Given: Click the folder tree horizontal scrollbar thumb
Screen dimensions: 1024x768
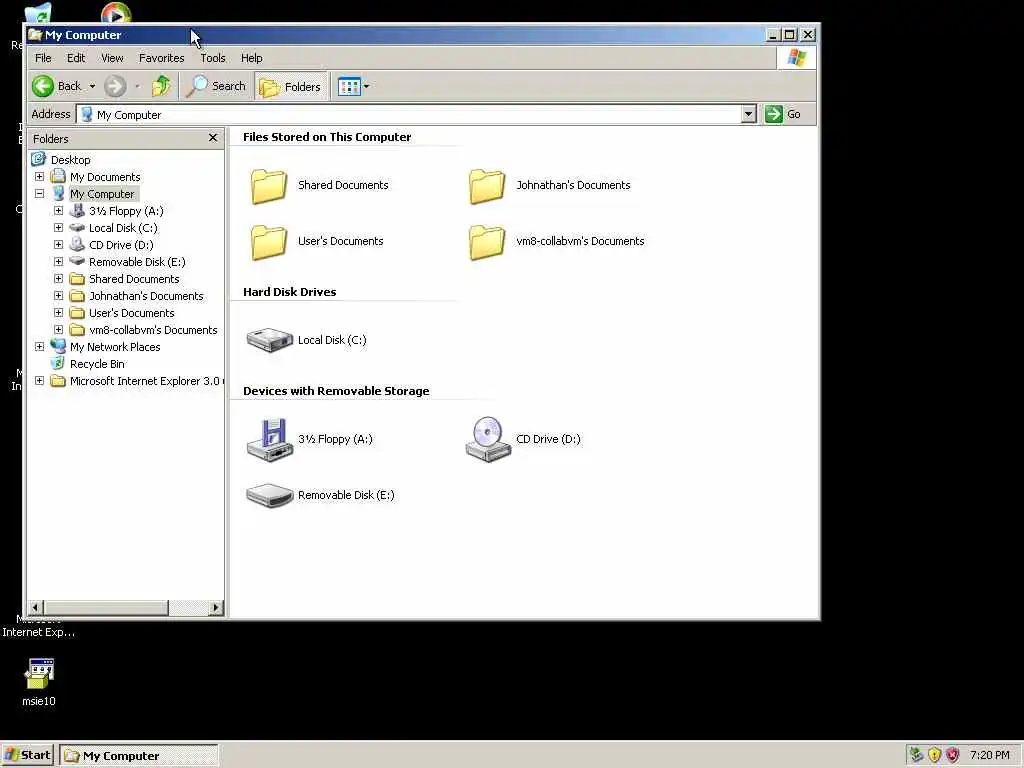Looking at the screenshot, I should (x=106, y=607).
